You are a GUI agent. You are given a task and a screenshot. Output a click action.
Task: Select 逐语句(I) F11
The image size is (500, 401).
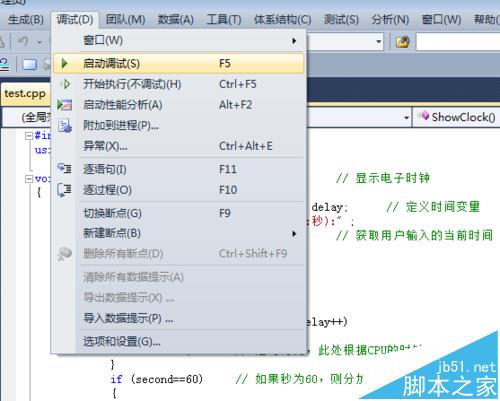click(x=179, y=169)
